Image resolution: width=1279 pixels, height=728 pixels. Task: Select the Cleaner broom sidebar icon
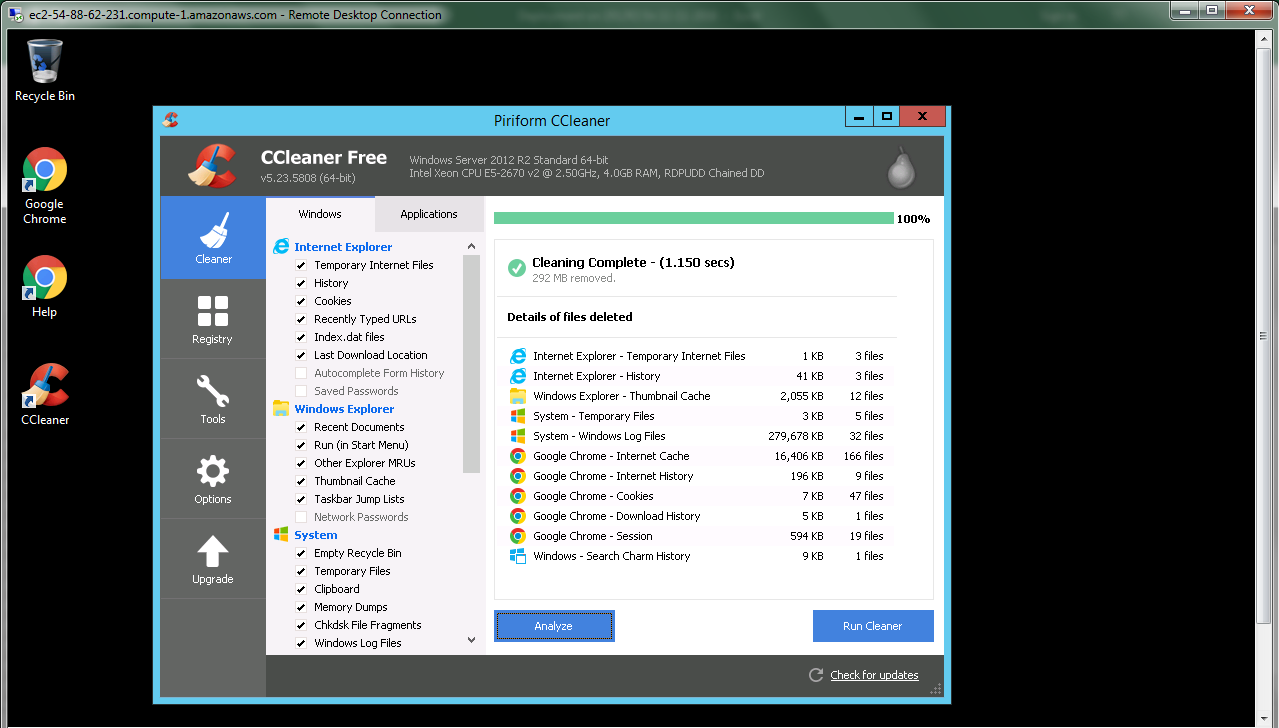pyautogui.click(x=212, y=238)
